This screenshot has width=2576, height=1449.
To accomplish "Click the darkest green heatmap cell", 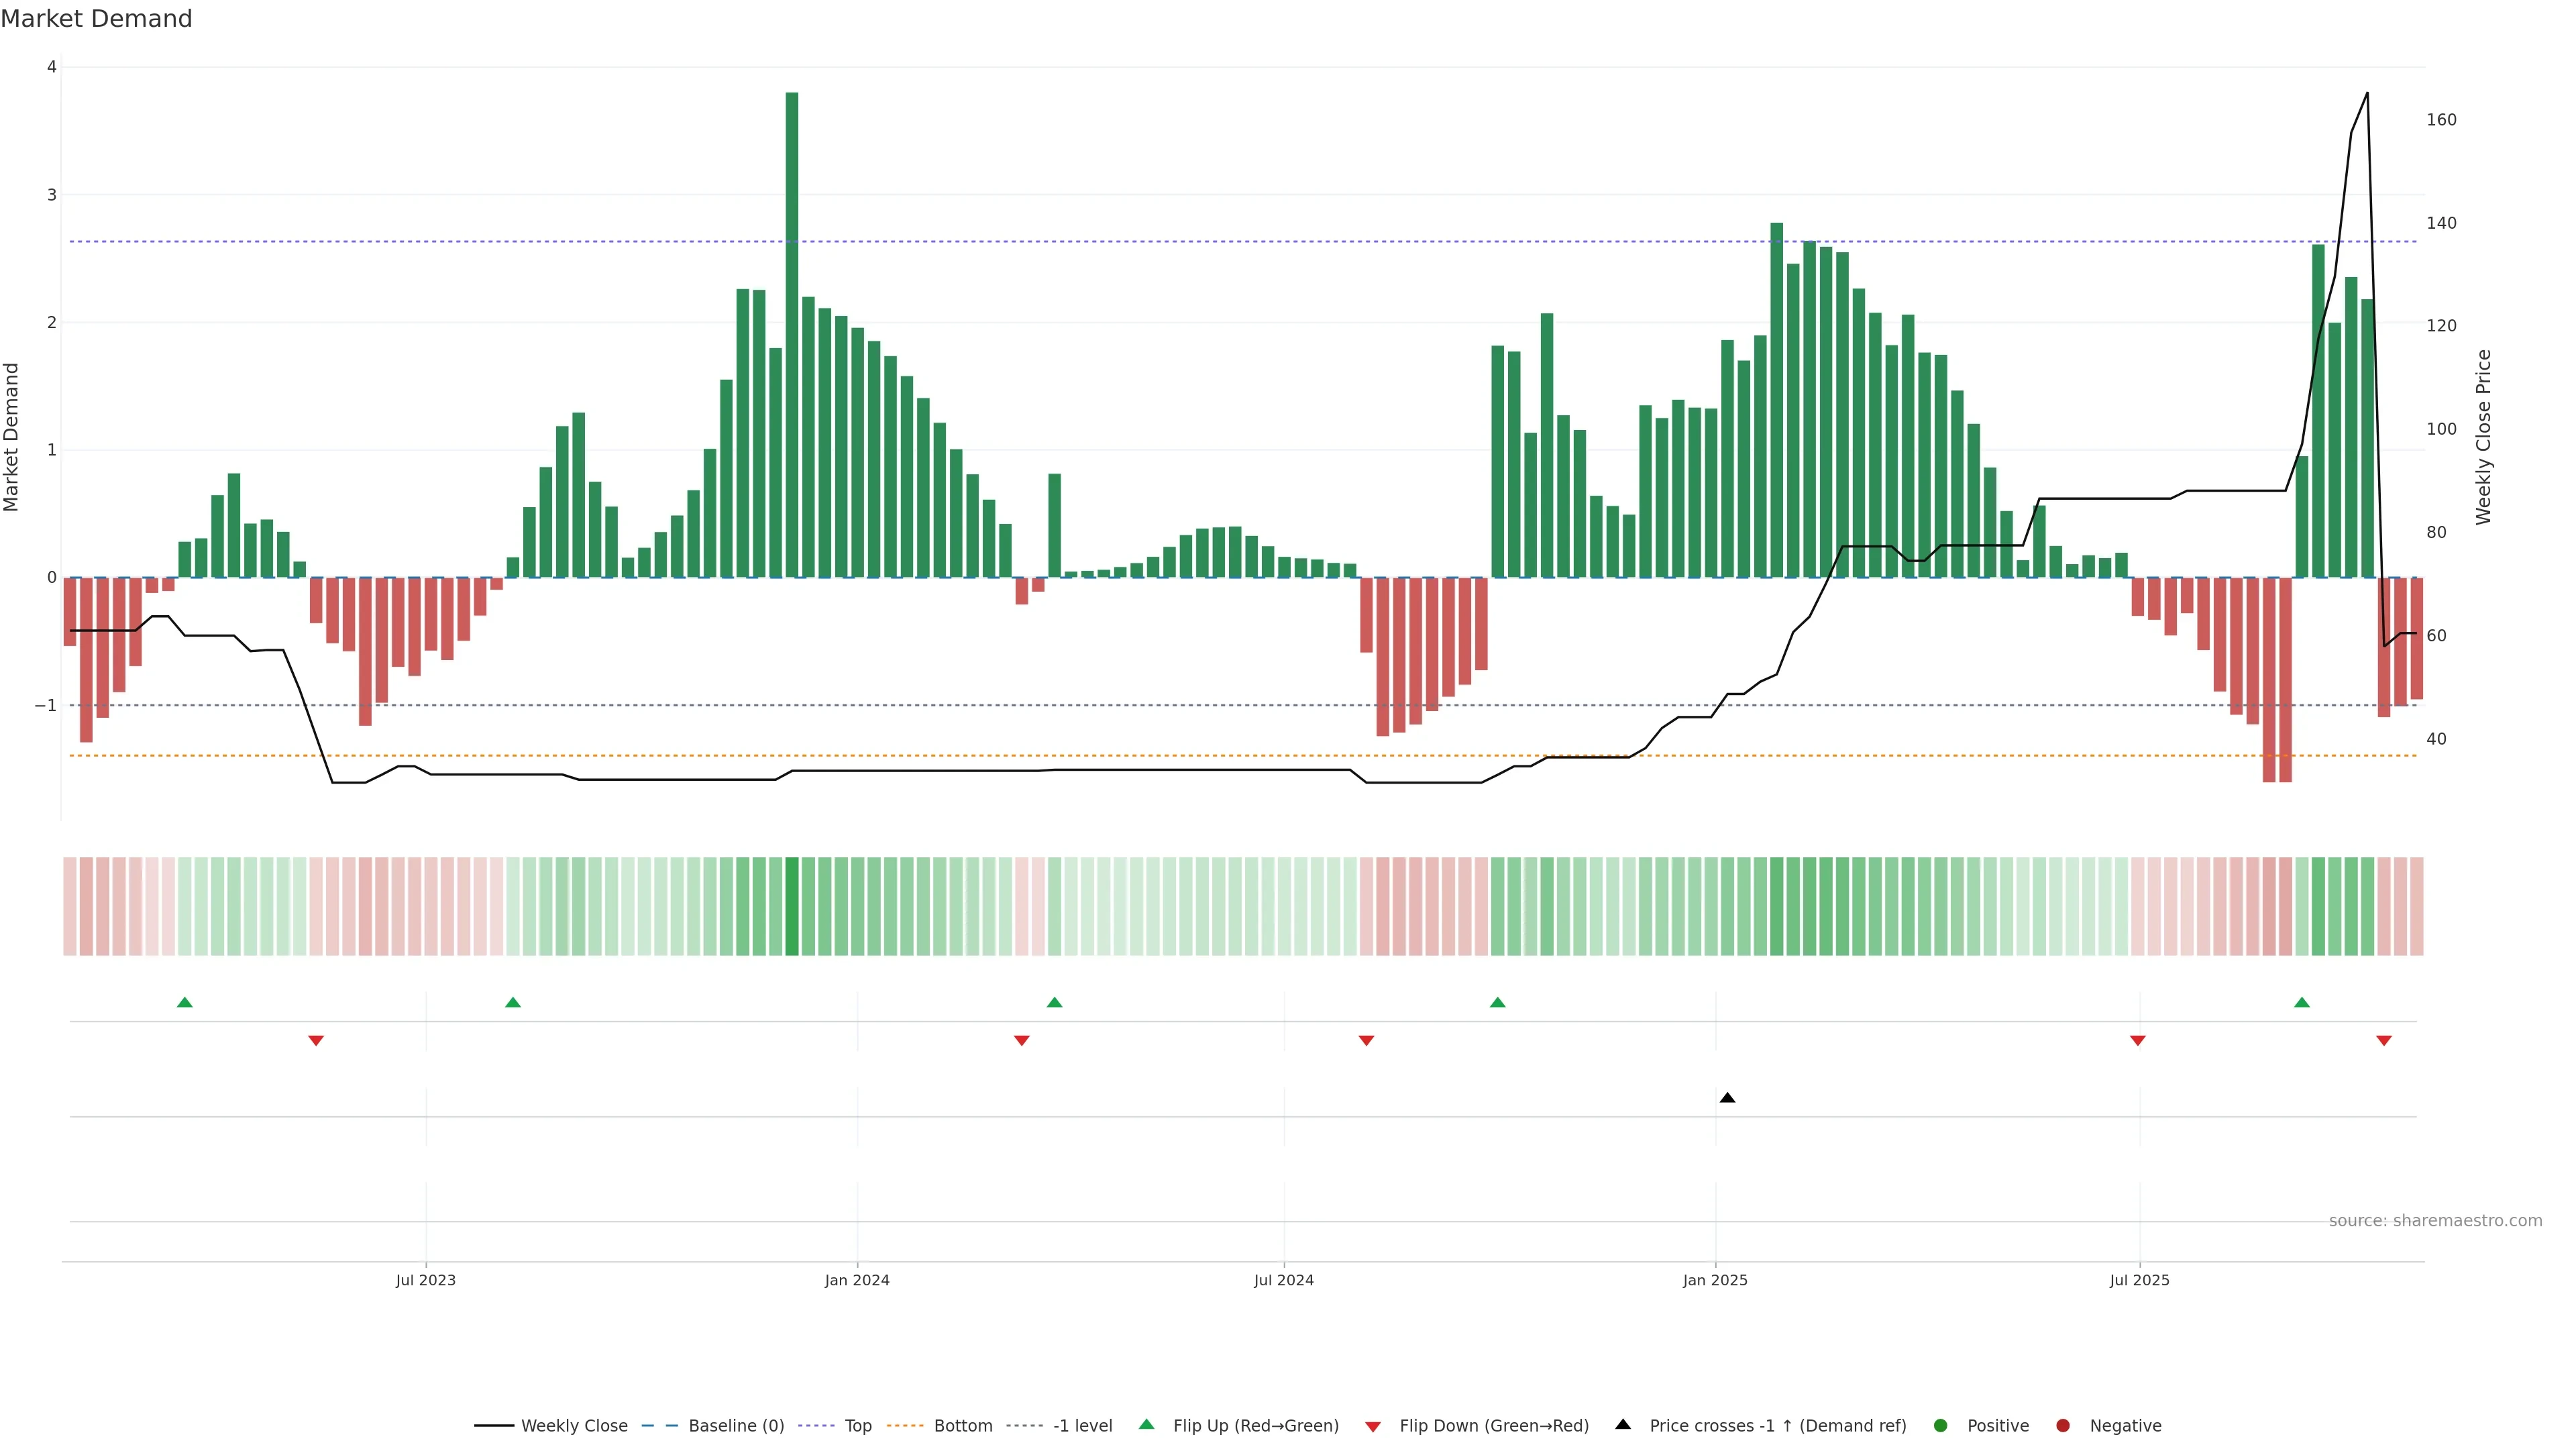I will (x=792, y=906).
